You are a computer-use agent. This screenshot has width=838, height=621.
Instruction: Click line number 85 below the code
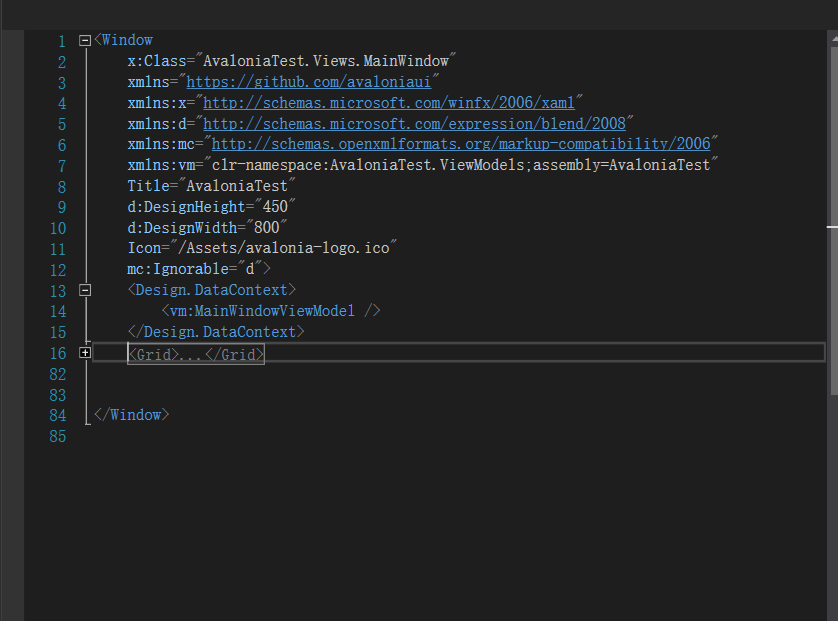click(x=58, y=436)
